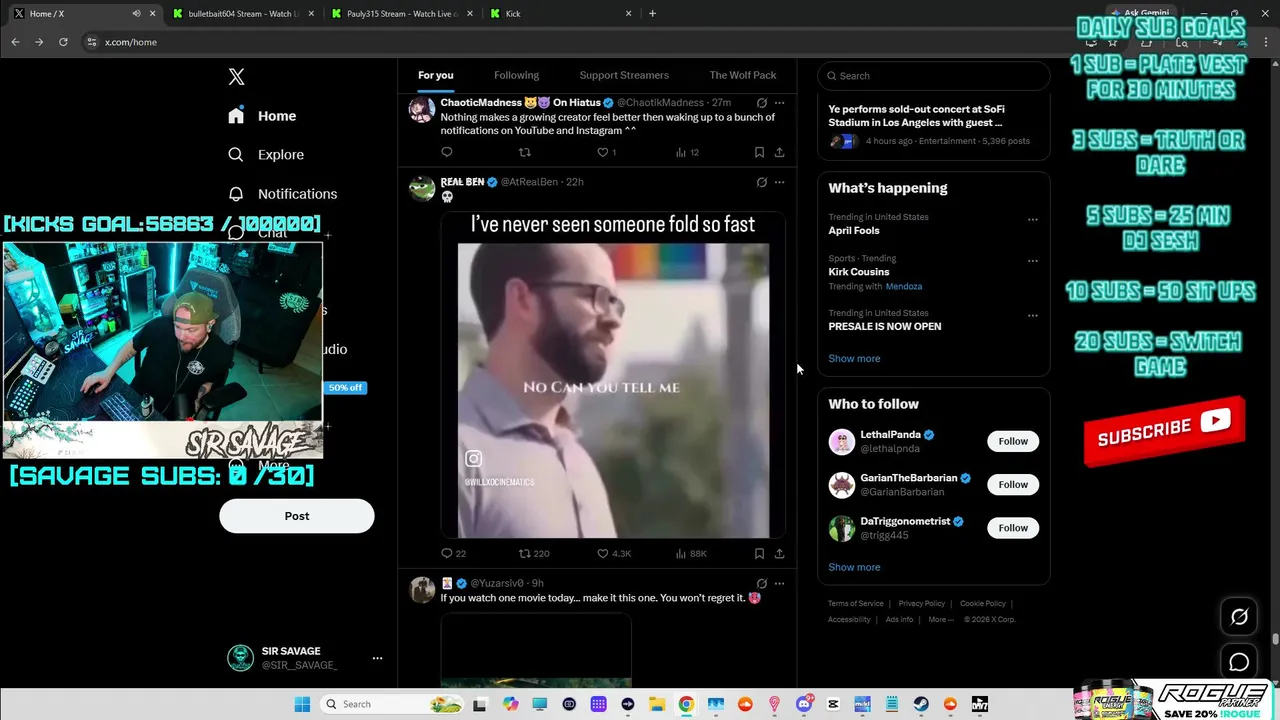Switch to bulletbait604 Stream browser tab

[244, 14]
